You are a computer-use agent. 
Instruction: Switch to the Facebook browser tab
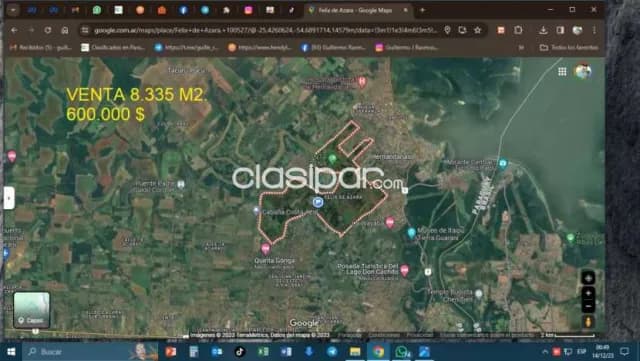click(x=183, y=10)
